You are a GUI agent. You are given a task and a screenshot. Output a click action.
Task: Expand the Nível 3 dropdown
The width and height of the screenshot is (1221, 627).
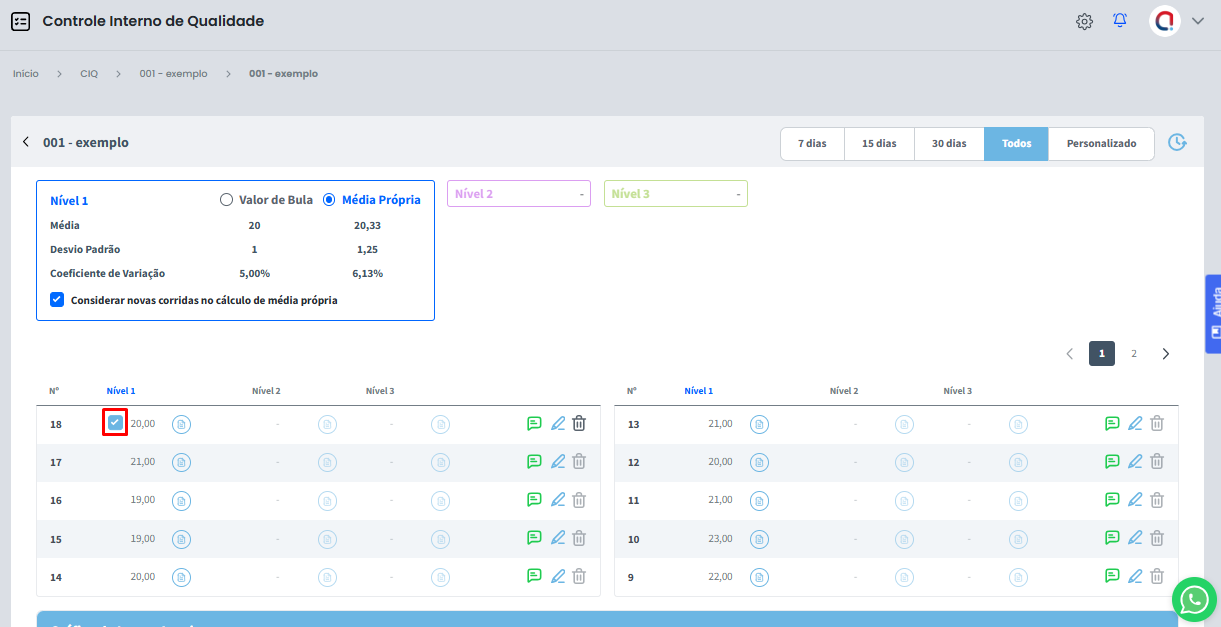coord(675,194)
